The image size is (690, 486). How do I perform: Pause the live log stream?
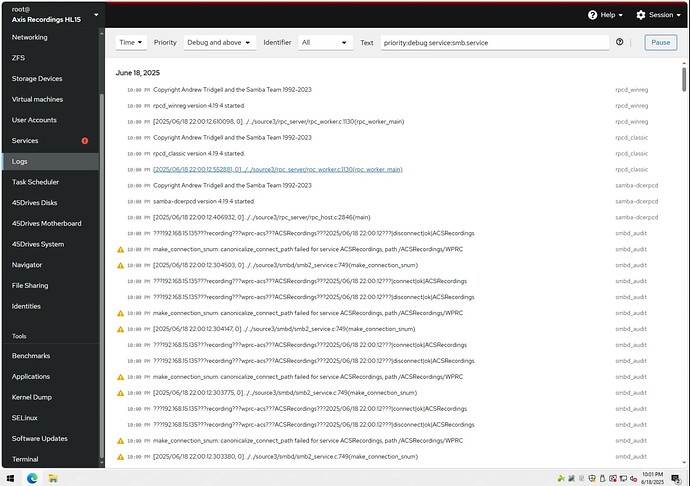(x=661, y=42)
